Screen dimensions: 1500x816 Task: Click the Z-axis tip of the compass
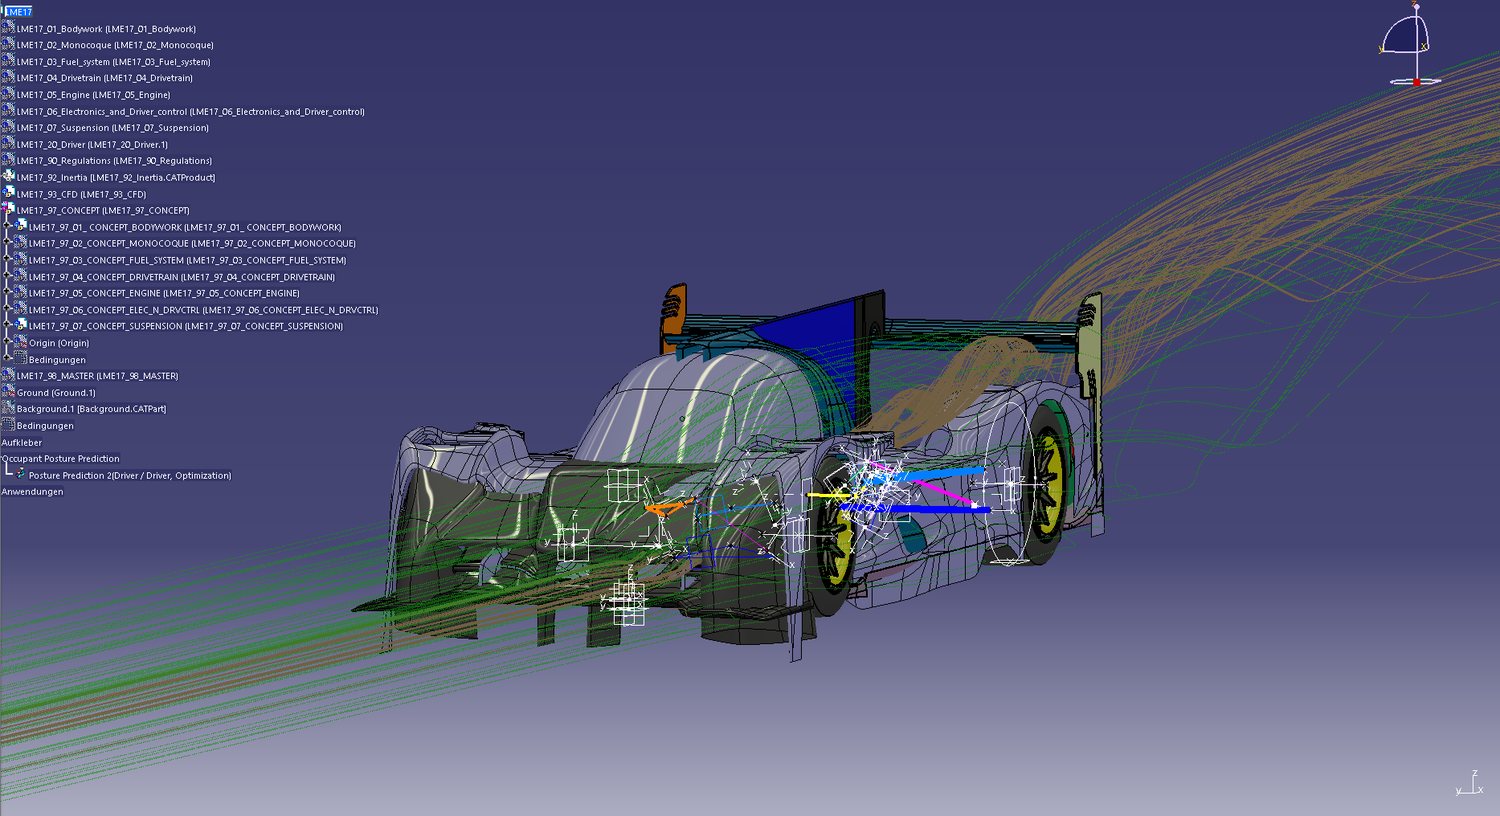(x=1416, y=6)
